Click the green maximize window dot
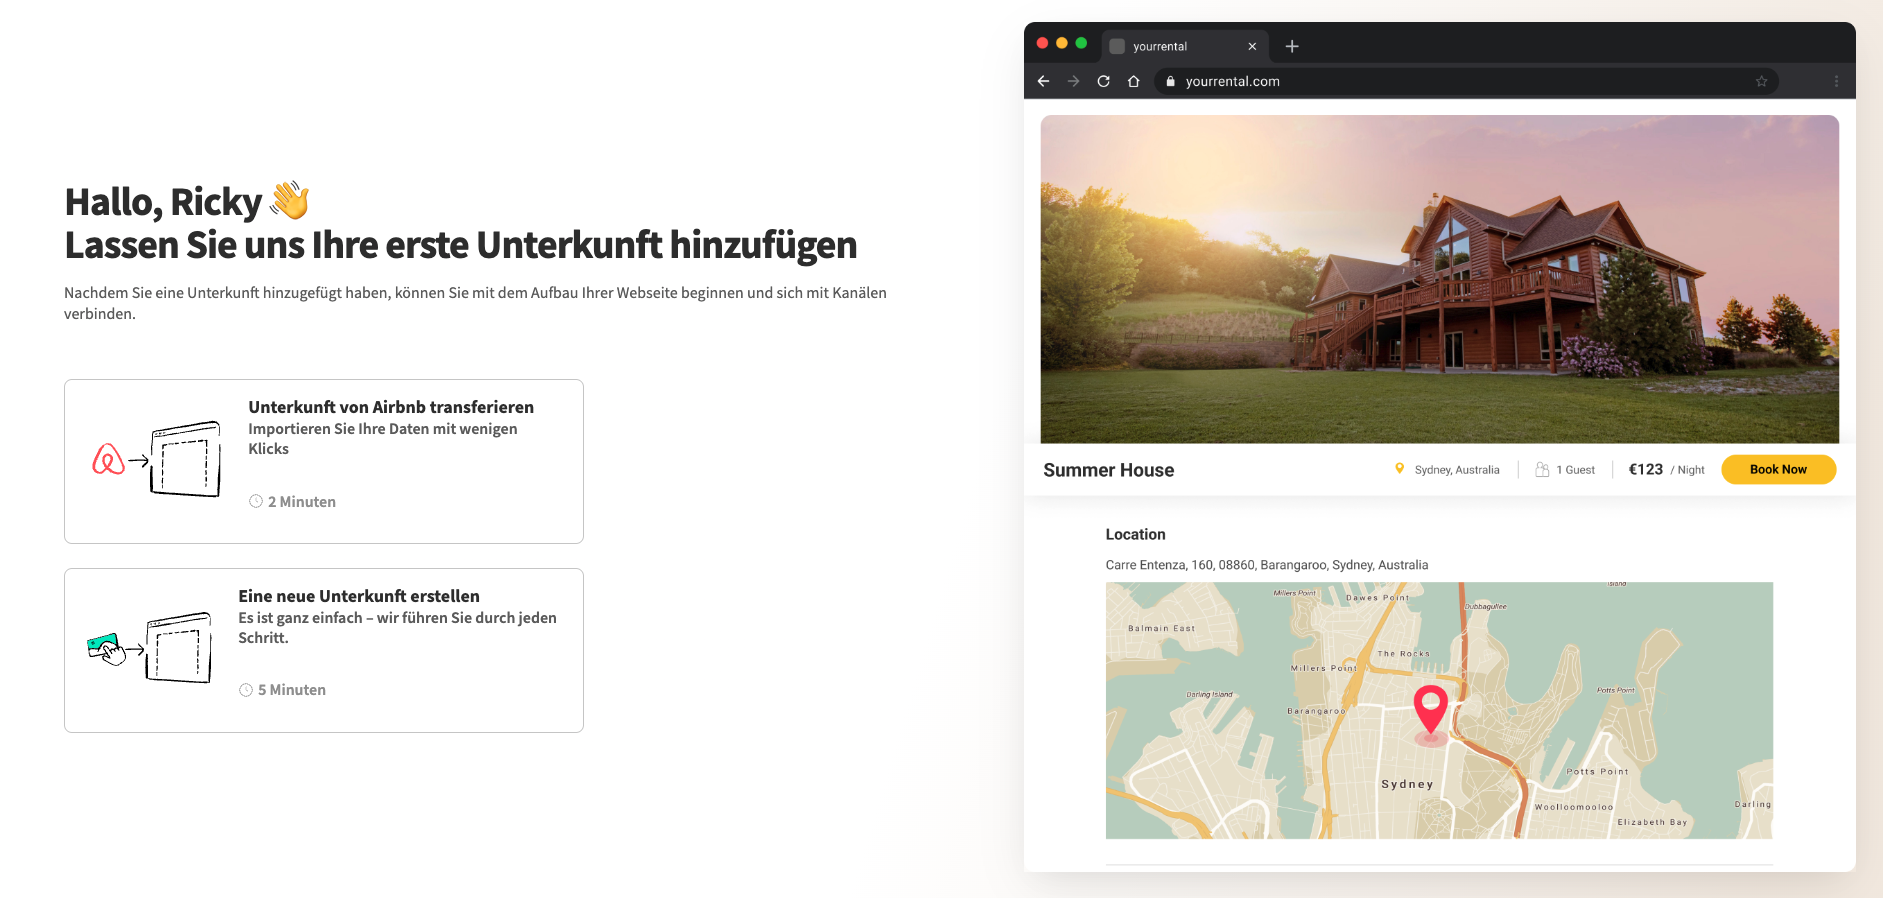This screenshot has width=1883, height=898. 1081,43
